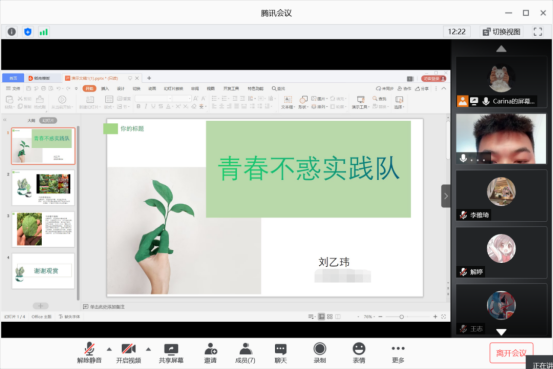Enter full screen mode
The height and width of the screenshot is (369, 553).
click(x=537, y=32)
